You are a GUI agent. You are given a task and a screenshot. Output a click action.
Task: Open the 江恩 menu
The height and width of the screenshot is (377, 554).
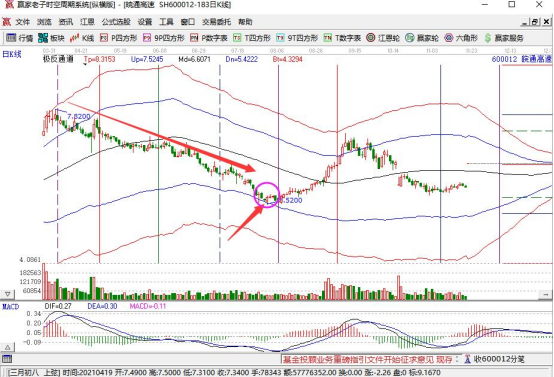(x=87, y=22)
